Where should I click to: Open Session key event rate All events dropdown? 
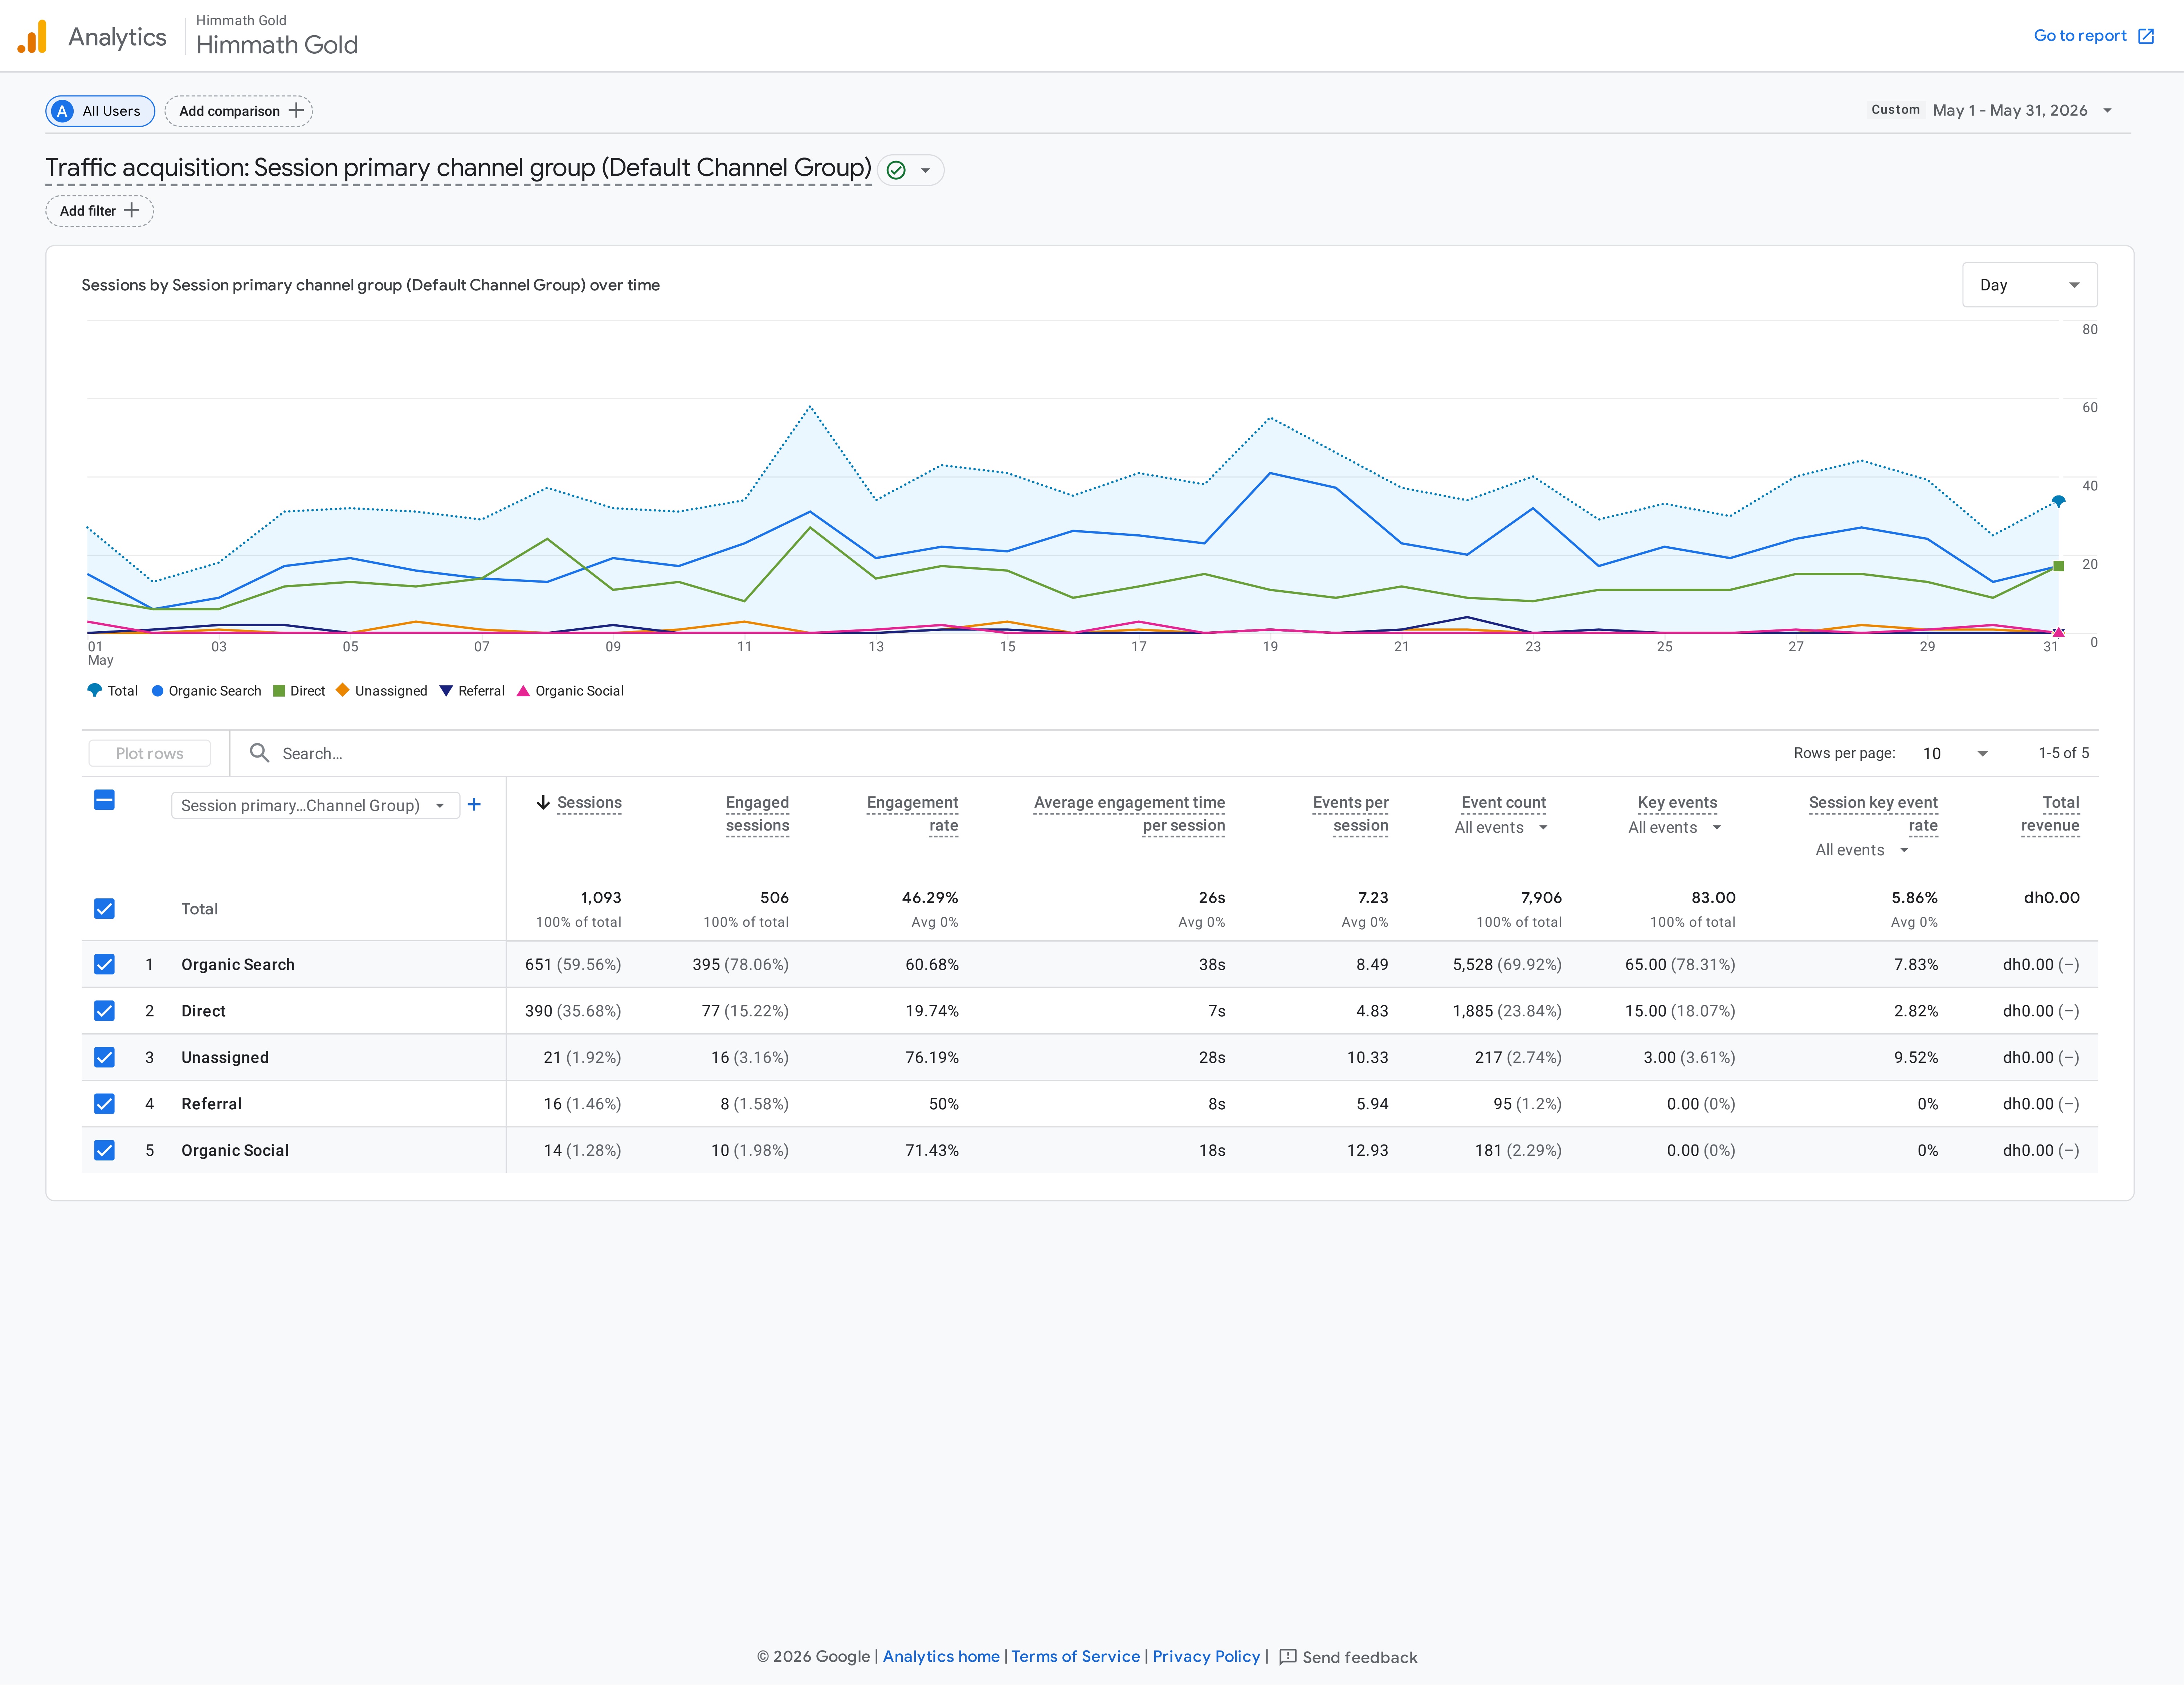coord(1862,850)
